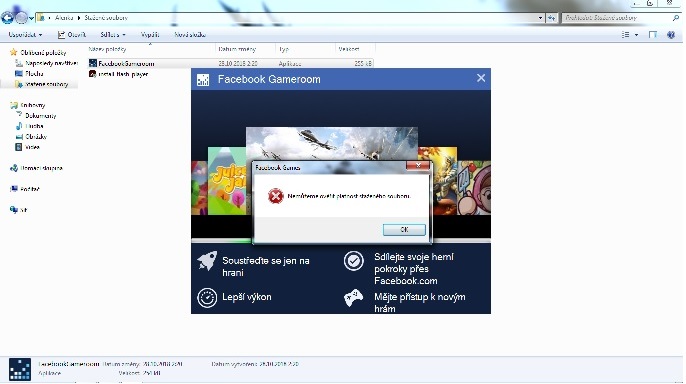
Task: Sort by the Datum změny column header
Action: pos(245,49)
